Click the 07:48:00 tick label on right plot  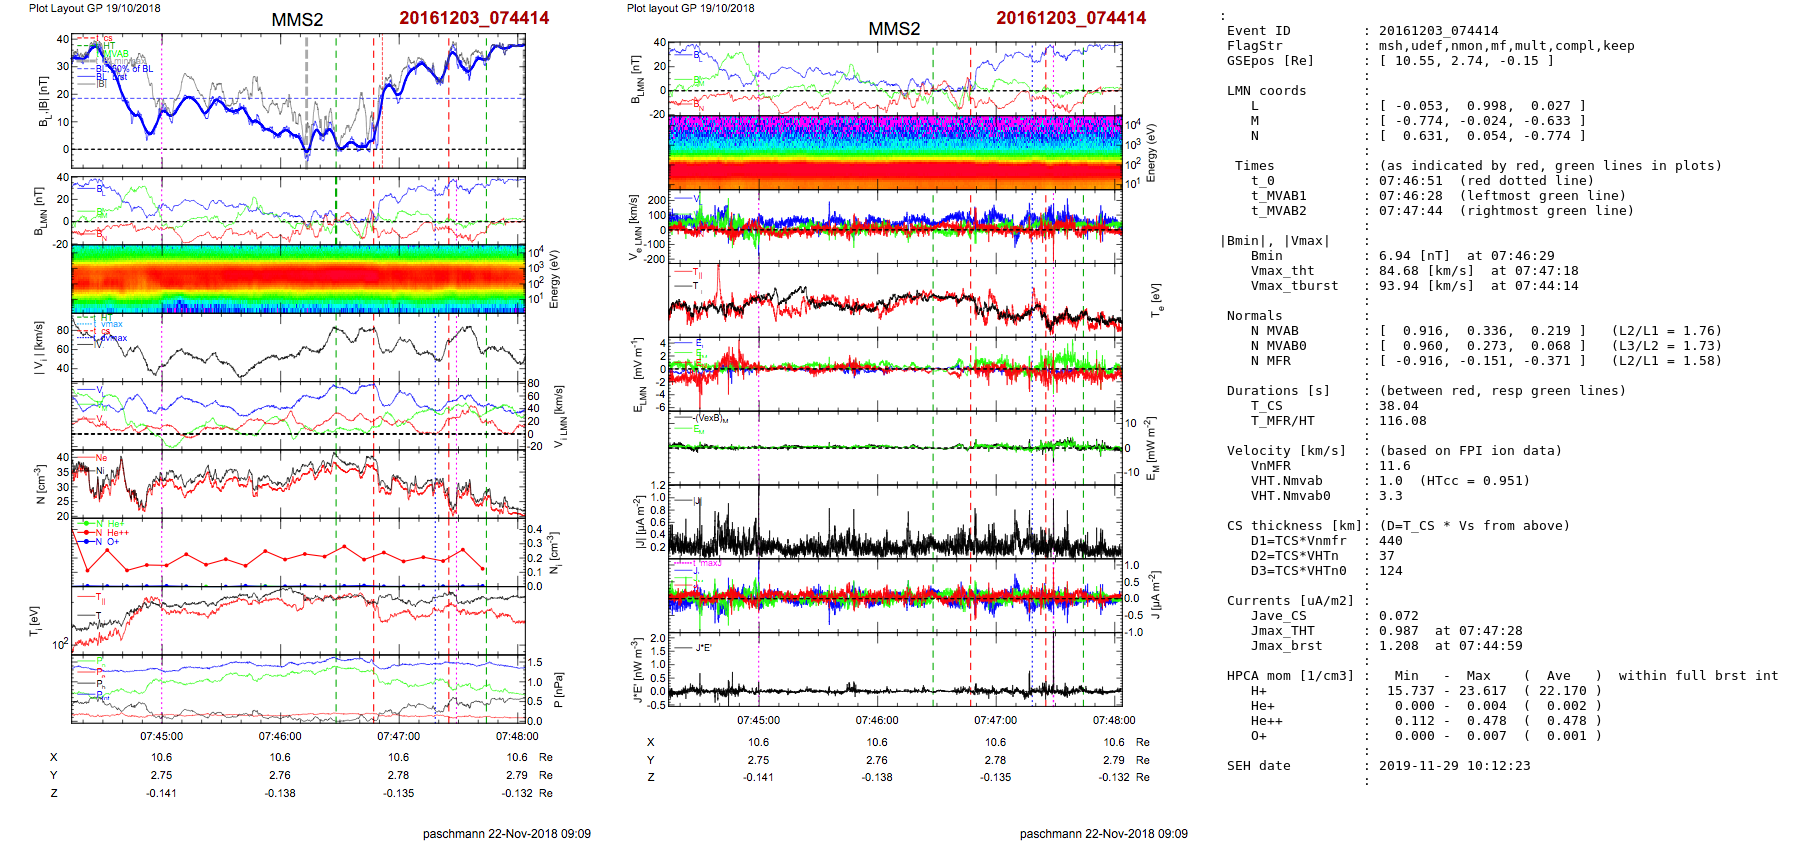[x=1114, y=720]
